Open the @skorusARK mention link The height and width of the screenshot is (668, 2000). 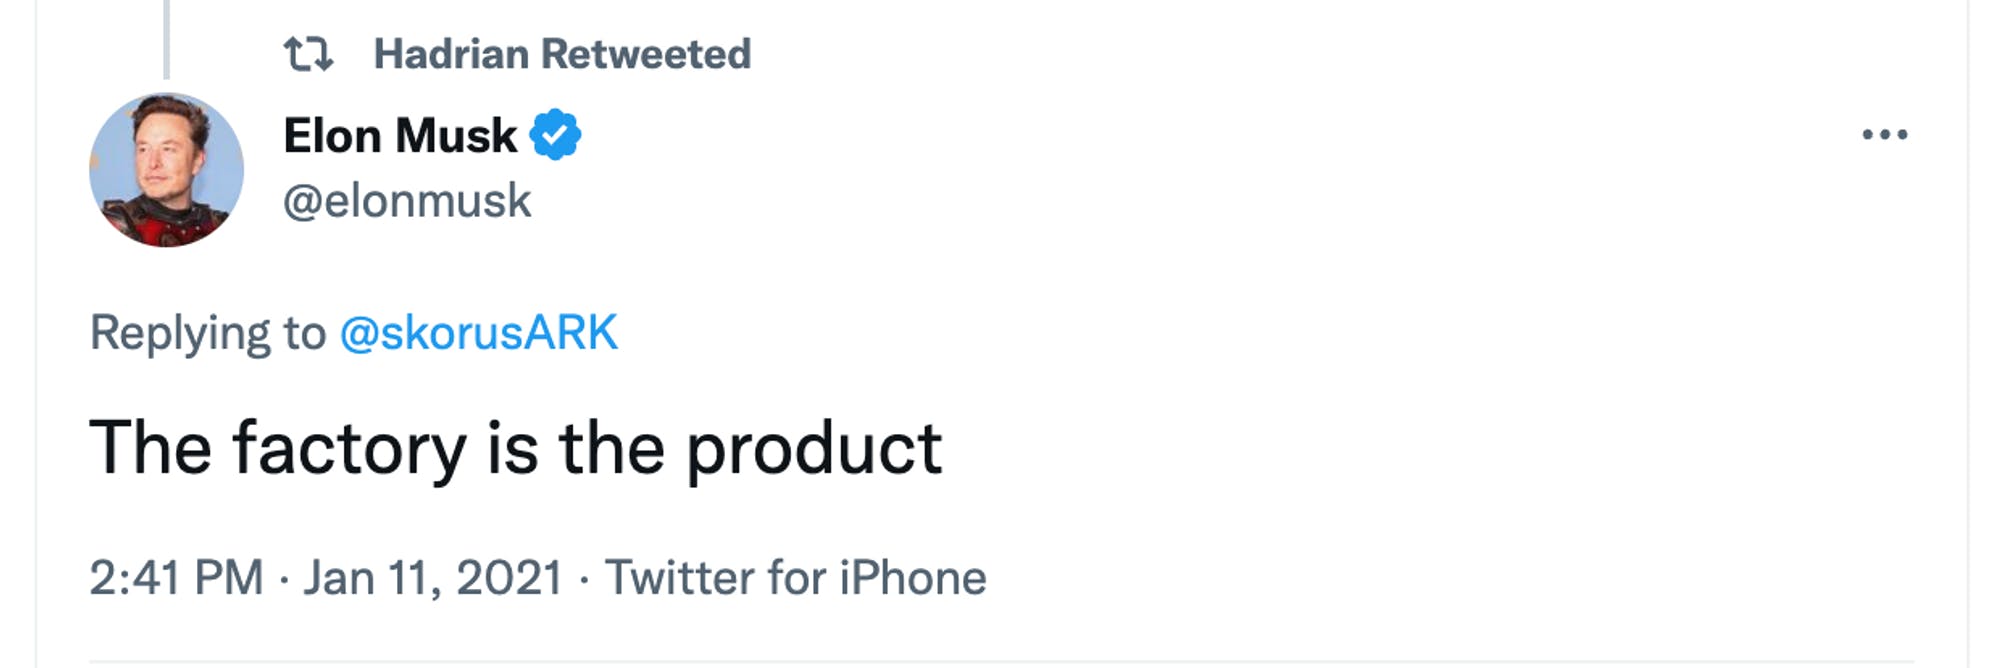coord(479,333)
